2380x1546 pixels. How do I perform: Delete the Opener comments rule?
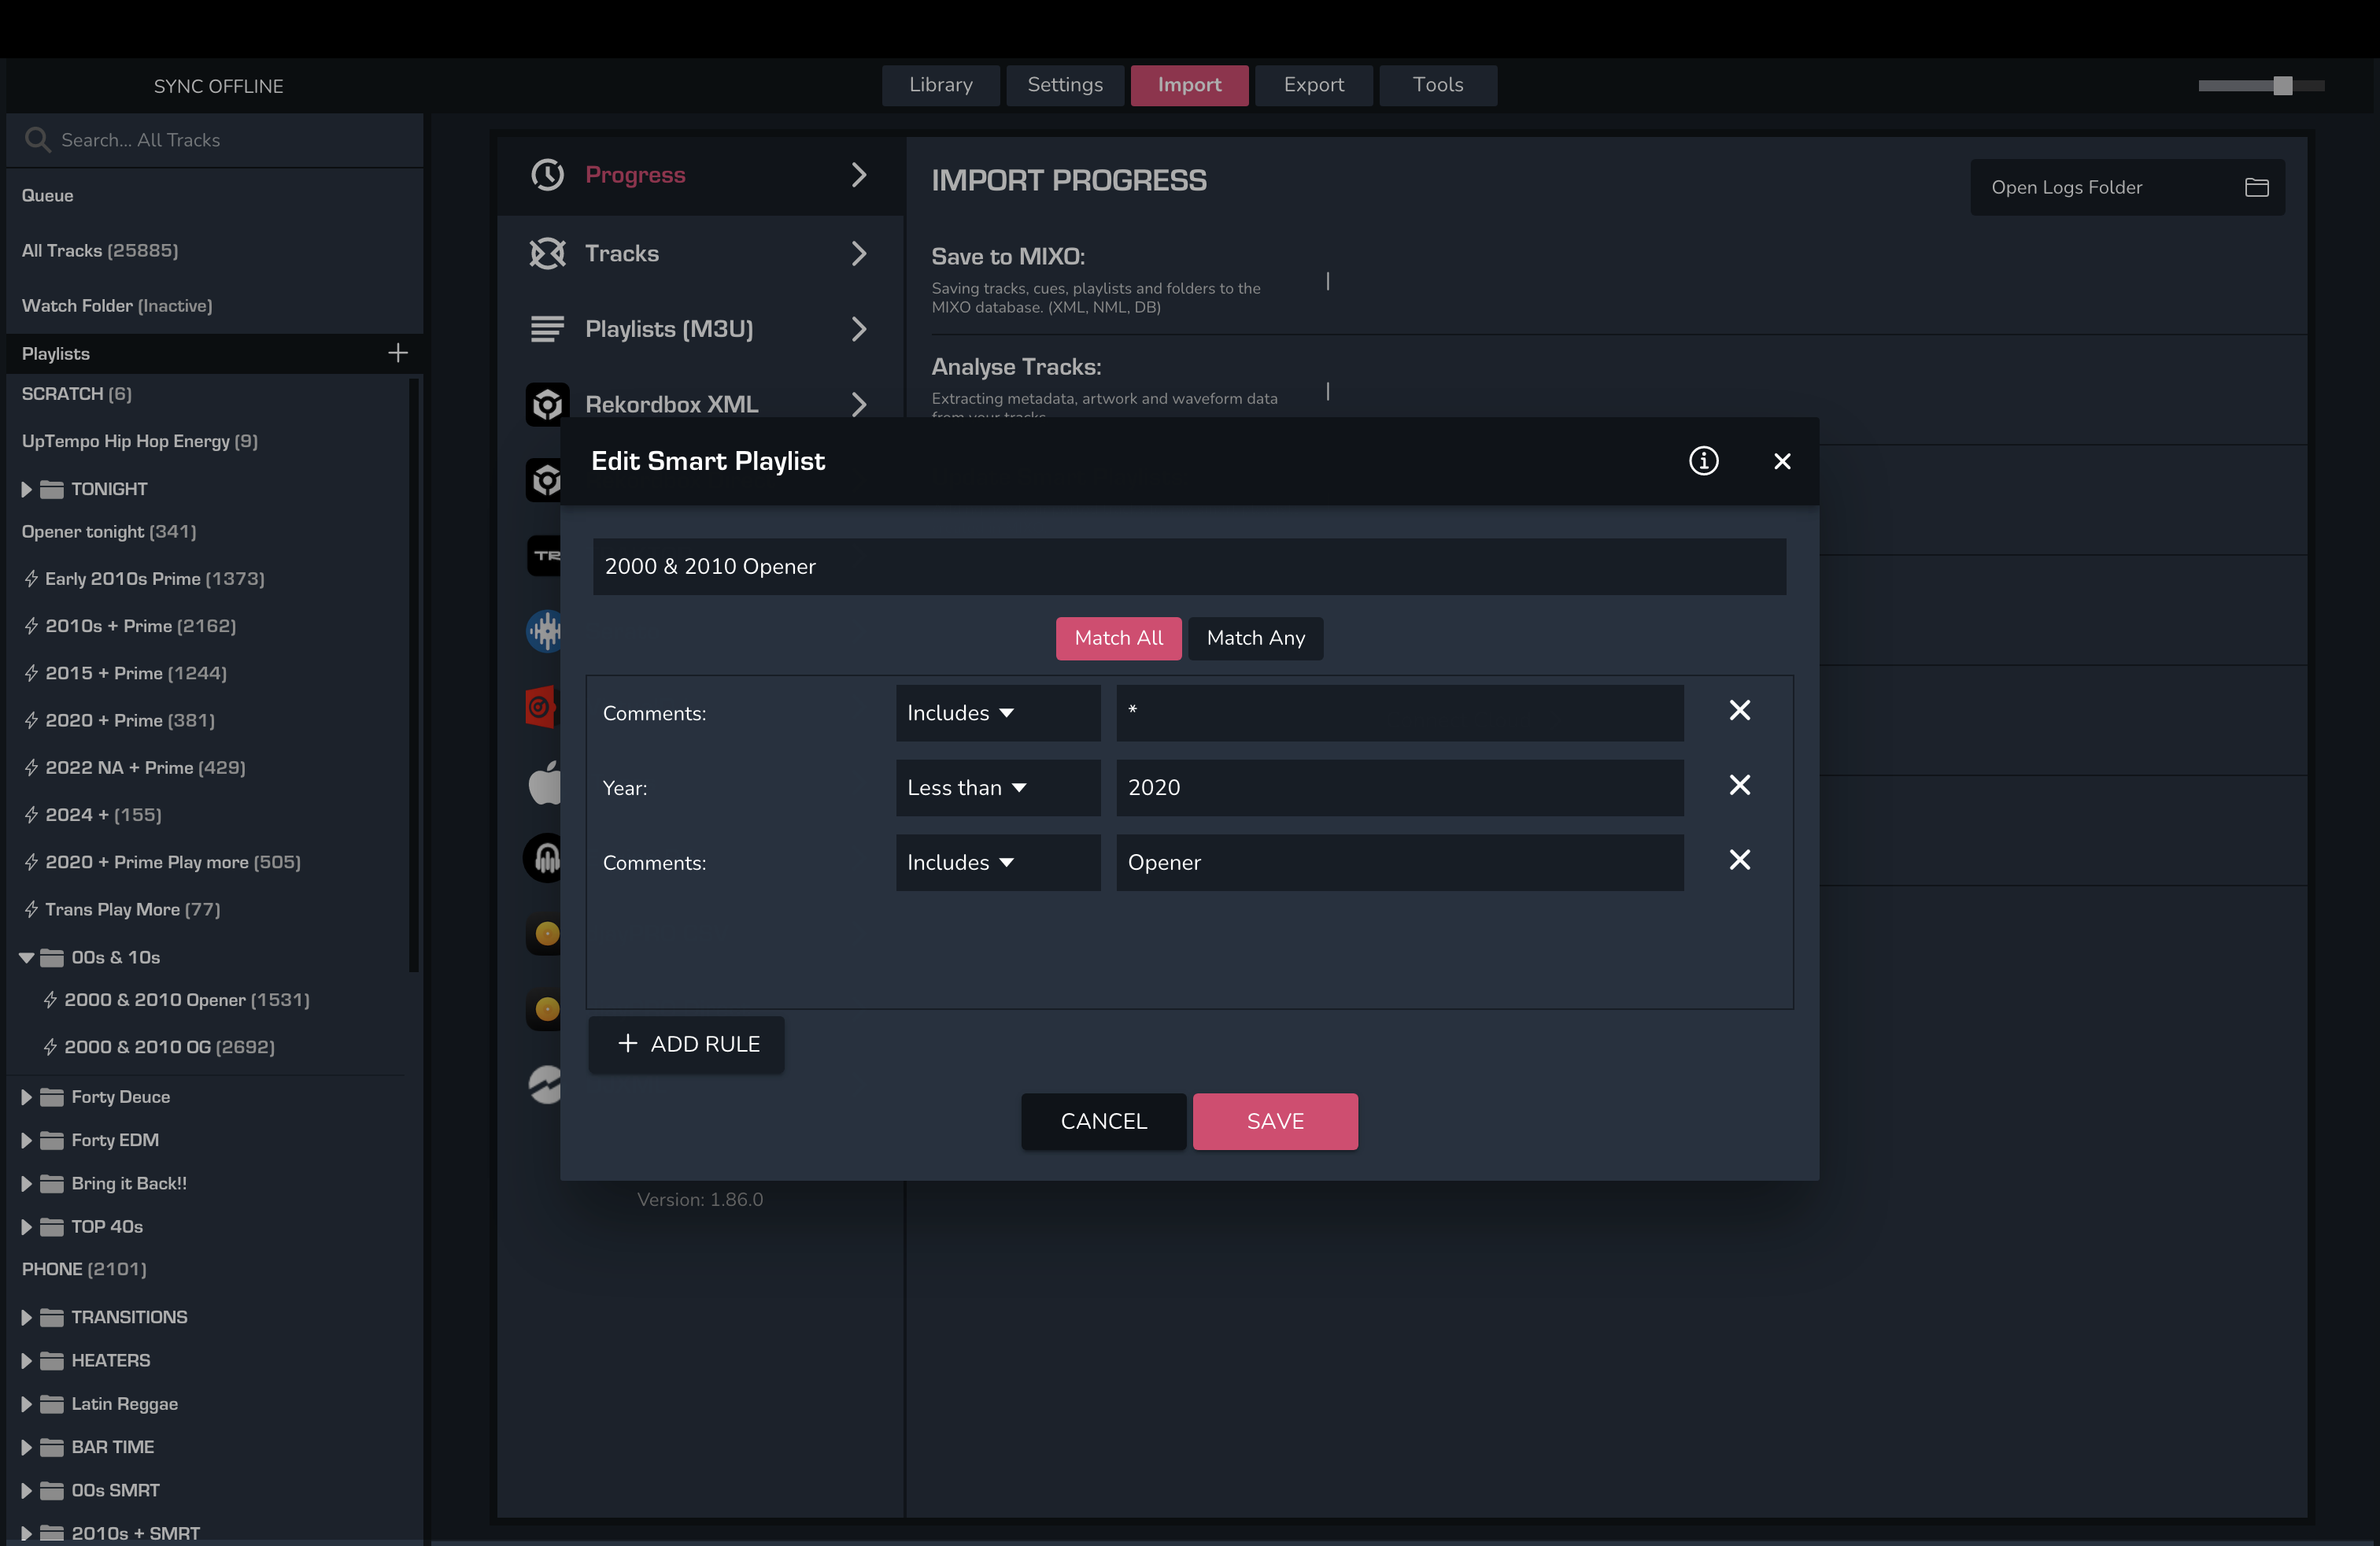click(x=1739, y=861)
